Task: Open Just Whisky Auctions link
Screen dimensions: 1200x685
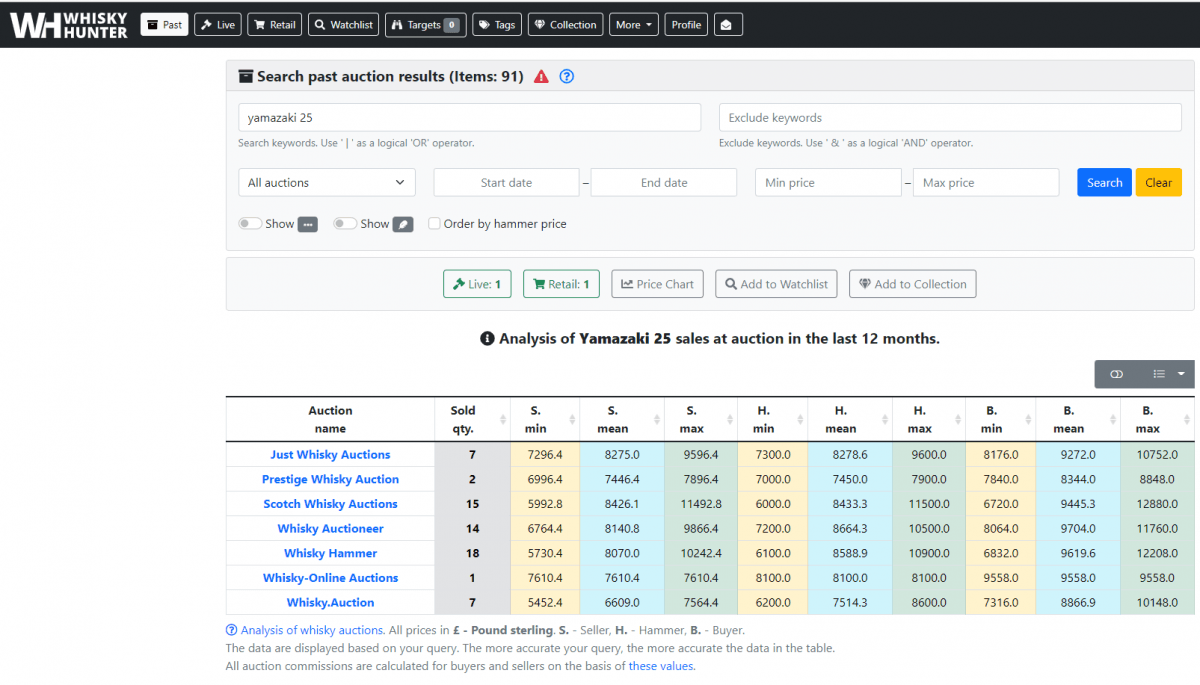Action: tap(330, 455)
